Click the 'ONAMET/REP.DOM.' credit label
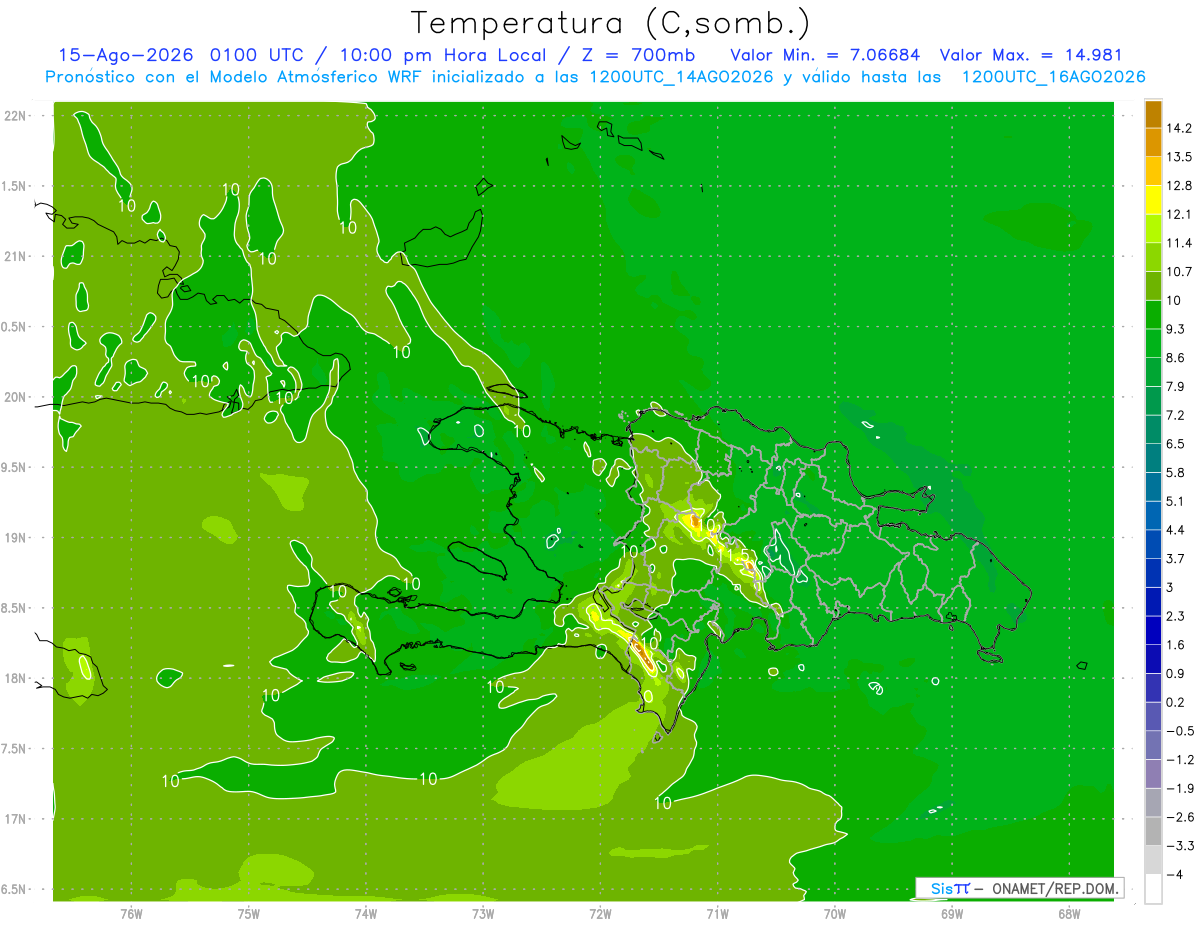This screenshot has width=1200, height=927. [x=1056, y=888]
